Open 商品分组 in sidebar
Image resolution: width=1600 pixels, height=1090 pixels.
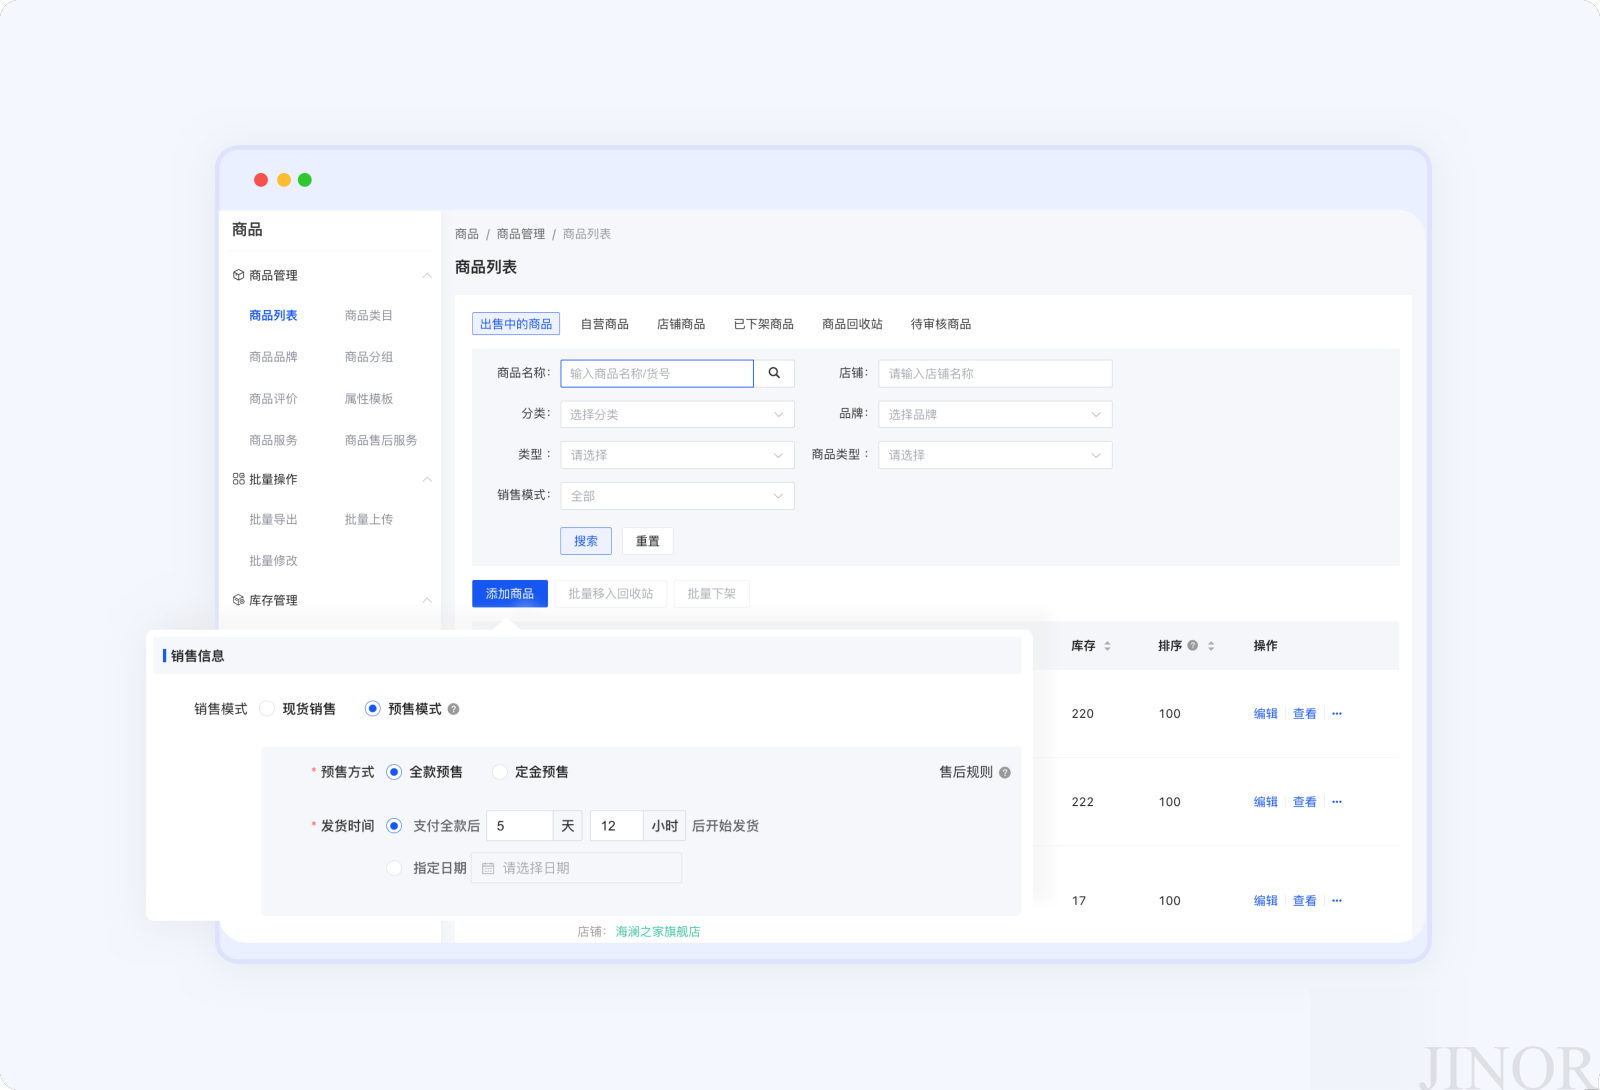tap(369, 357)
